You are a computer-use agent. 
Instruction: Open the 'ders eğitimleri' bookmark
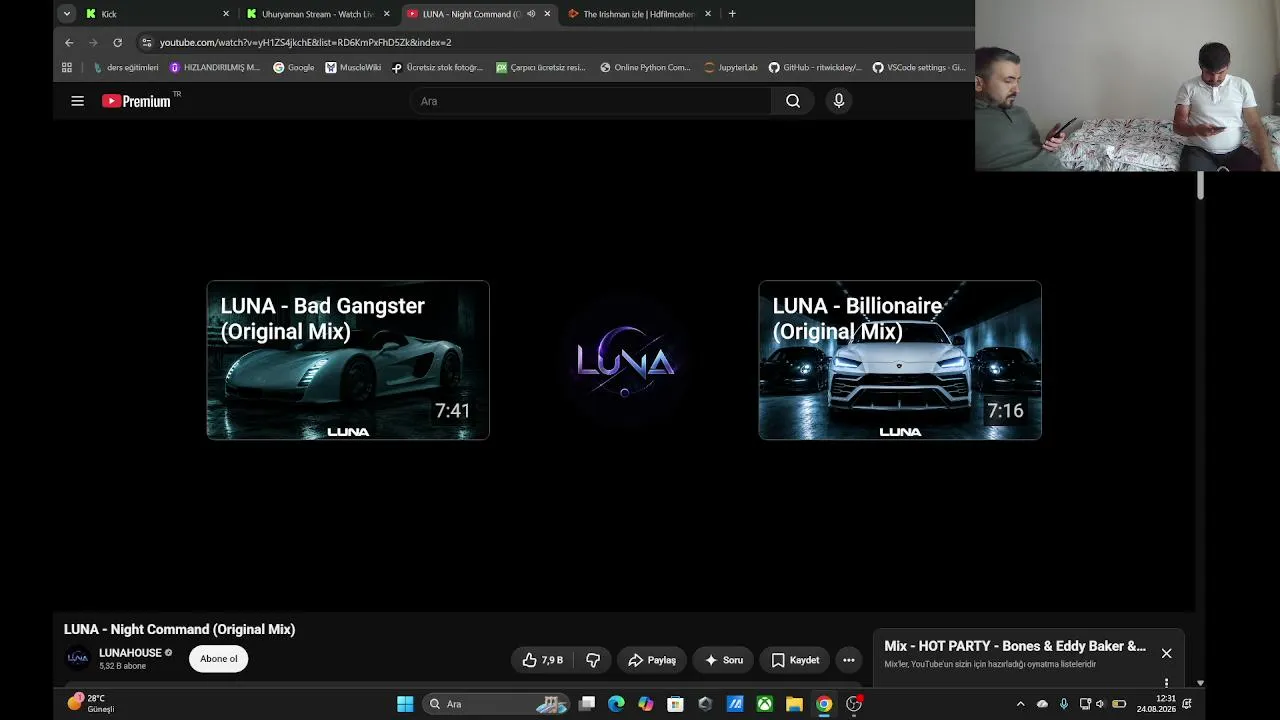pos(125,67)
